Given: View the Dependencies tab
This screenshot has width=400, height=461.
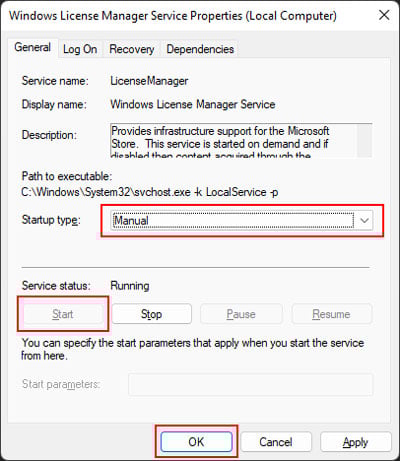Looking at the screenshot, I should click(200, 49).
